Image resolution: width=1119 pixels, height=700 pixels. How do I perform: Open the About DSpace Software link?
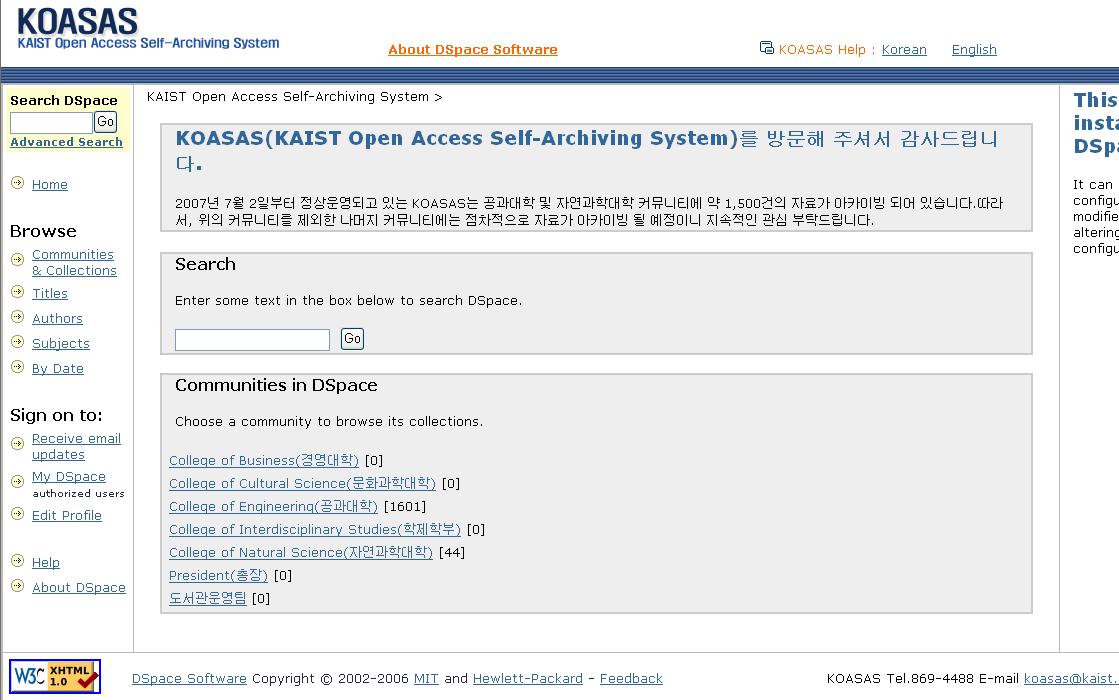472,49
